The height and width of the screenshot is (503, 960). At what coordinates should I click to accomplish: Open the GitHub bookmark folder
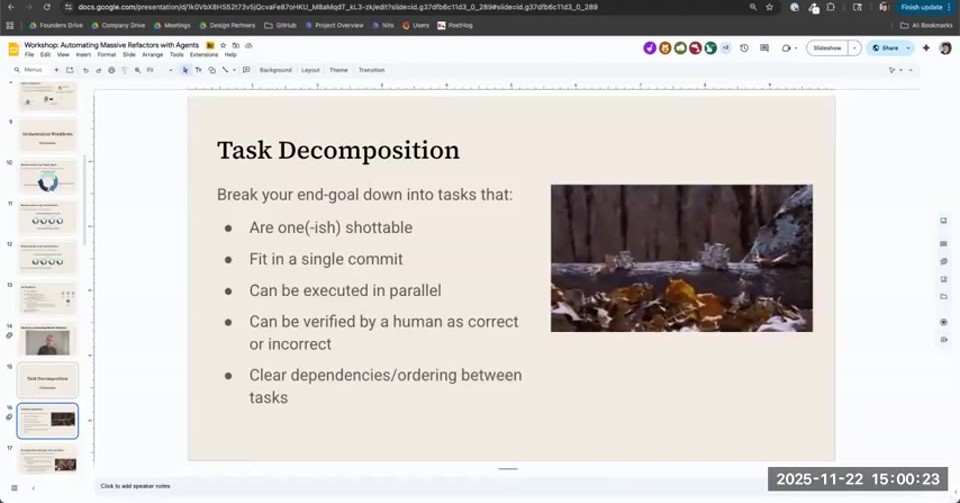pos(280,26)
